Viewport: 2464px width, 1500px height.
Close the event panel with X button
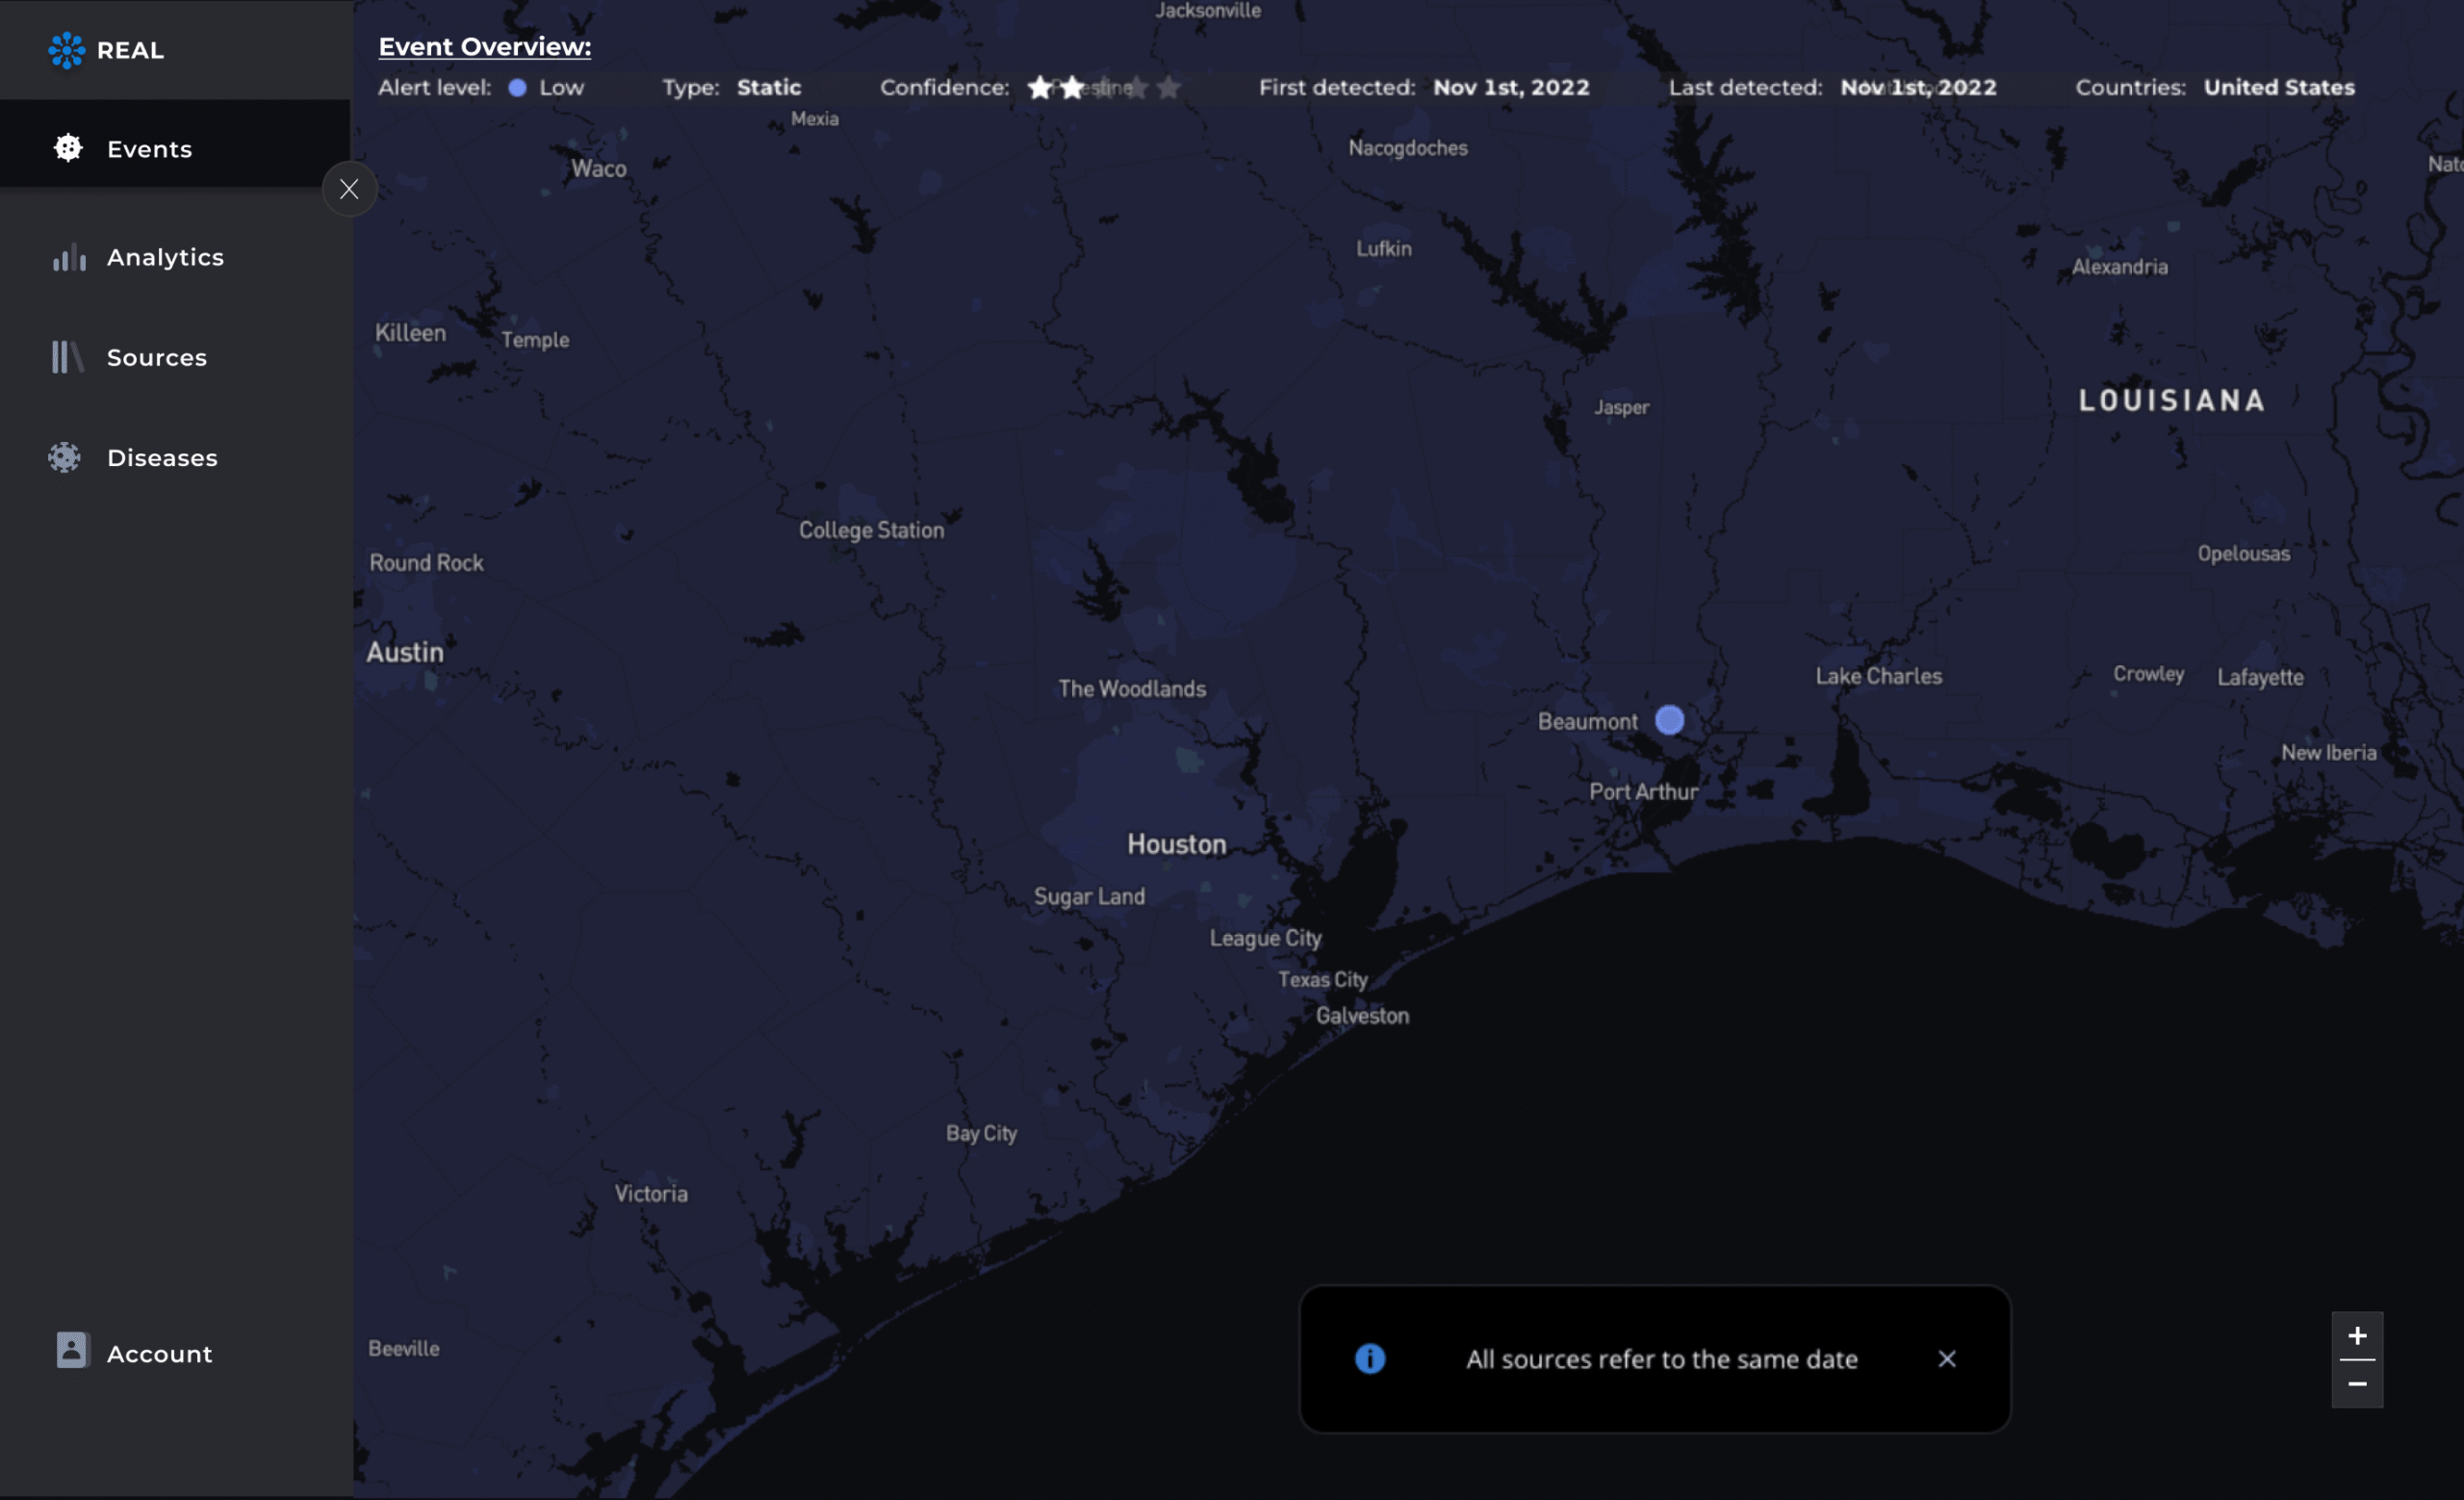coord(349,189)
